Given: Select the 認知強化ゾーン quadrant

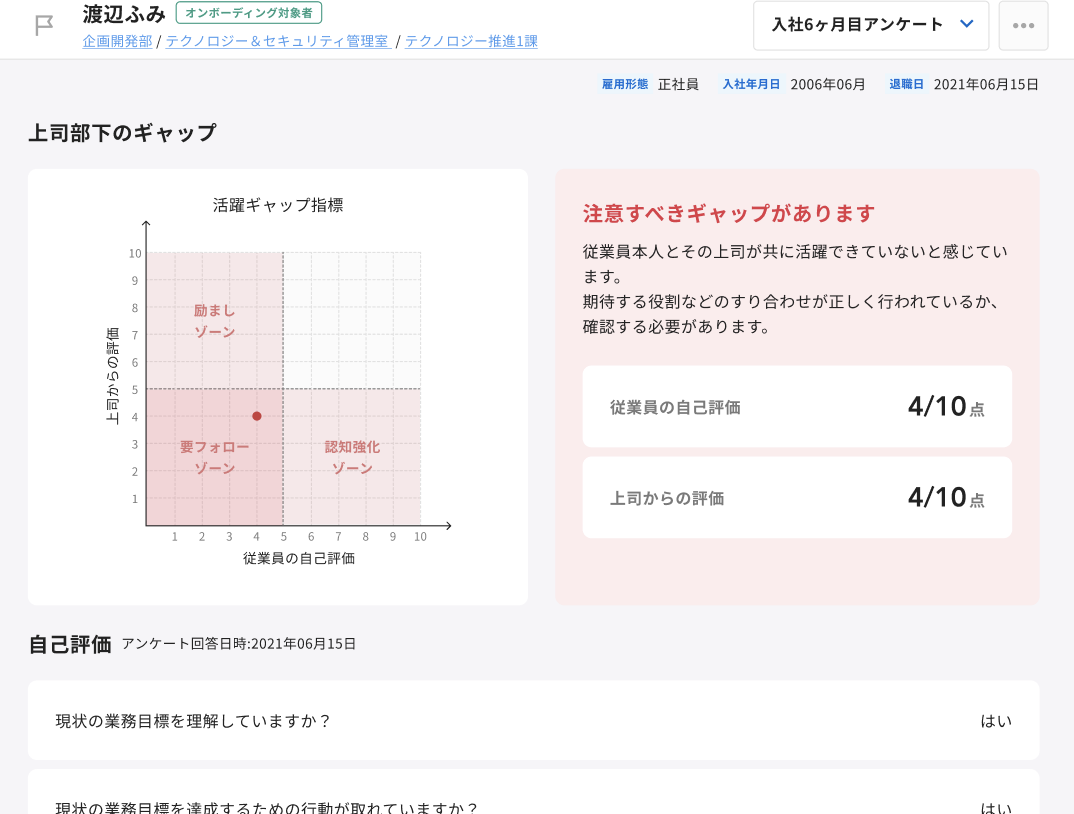Looking at the screenshot, I should (352, 457).
